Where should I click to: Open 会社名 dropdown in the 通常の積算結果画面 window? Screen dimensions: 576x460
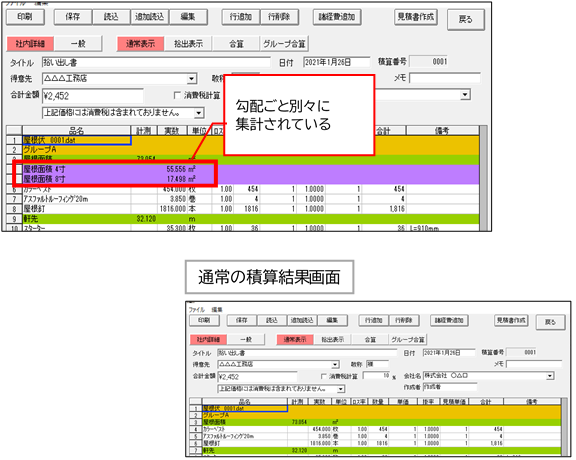550,376
